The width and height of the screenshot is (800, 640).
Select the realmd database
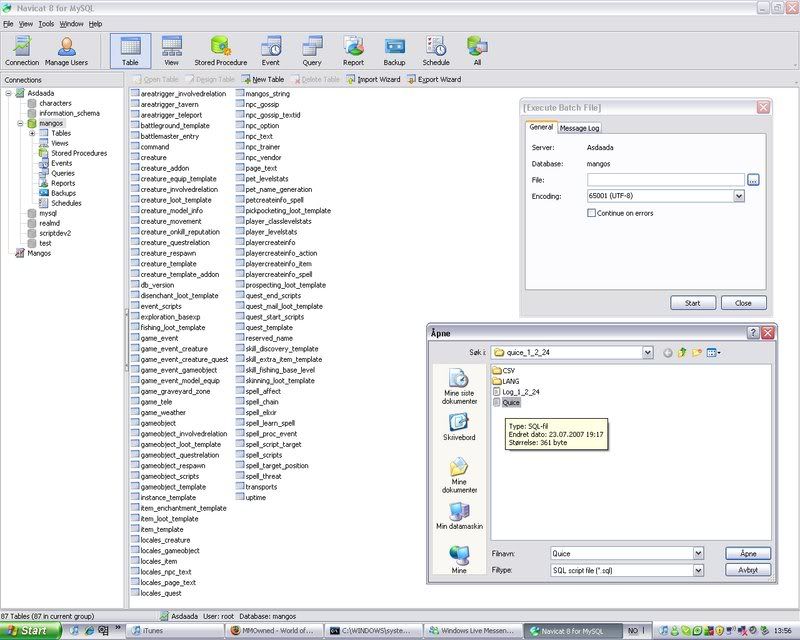pyautogui.click(x=44, y=223)
